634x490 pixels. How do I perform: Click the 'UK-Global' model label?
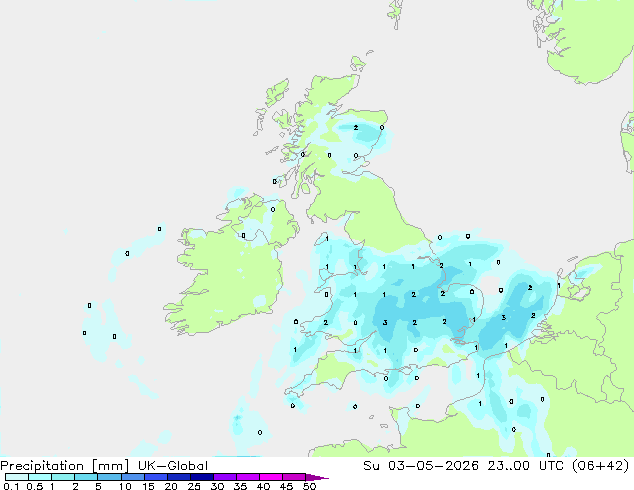tap(173, 466)
